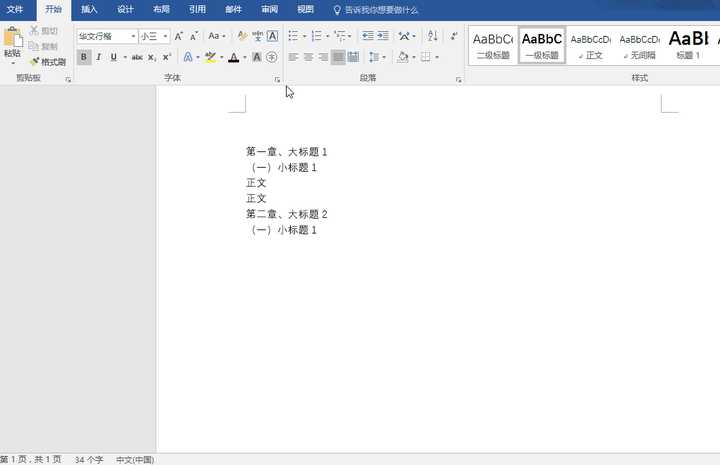The height and width of the screenshot is (465, 720).
Task: Click the Copy (复制) icon
Action: click(x=34, y=46)
